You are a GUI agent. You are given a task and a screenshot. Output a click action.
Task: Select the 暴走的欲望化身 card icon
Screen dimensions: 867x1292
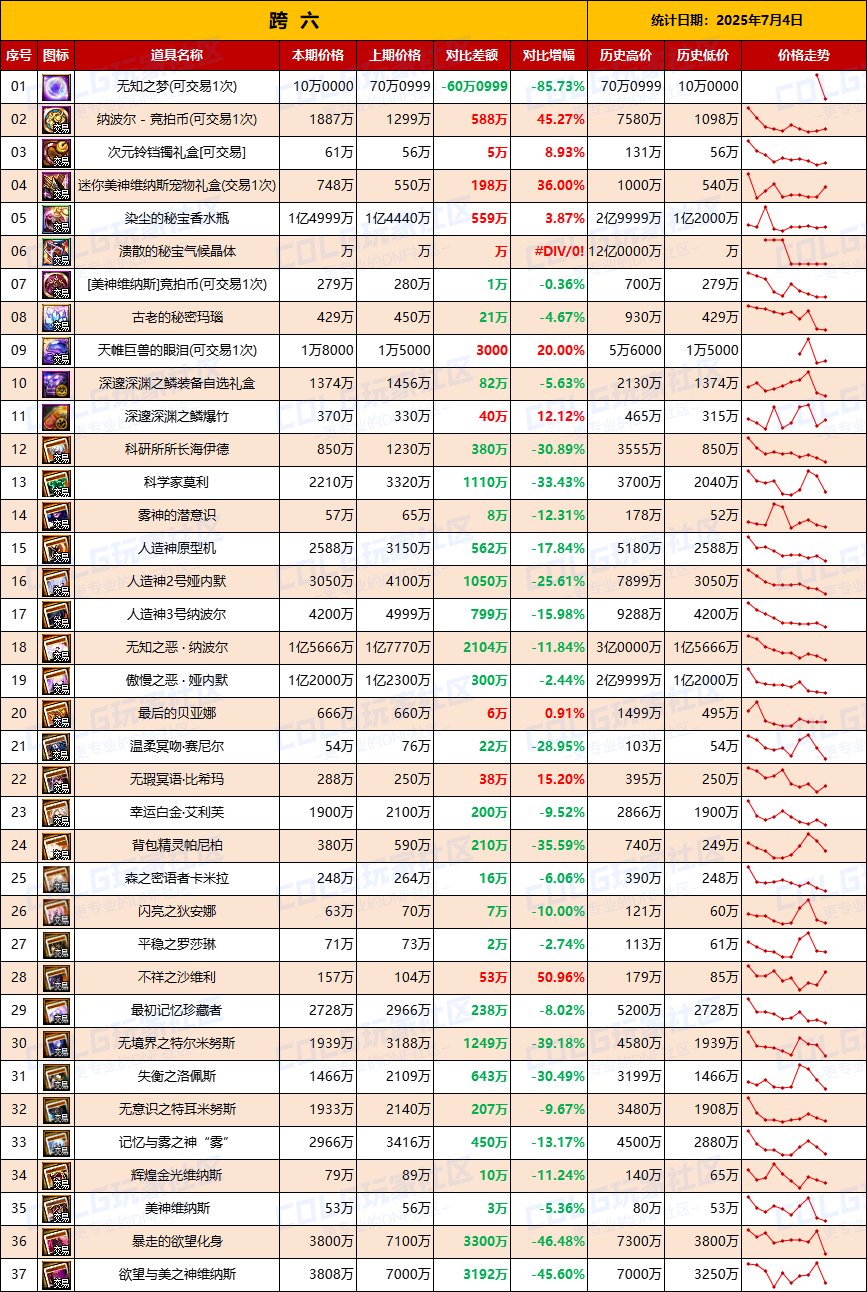[56, 1242]
